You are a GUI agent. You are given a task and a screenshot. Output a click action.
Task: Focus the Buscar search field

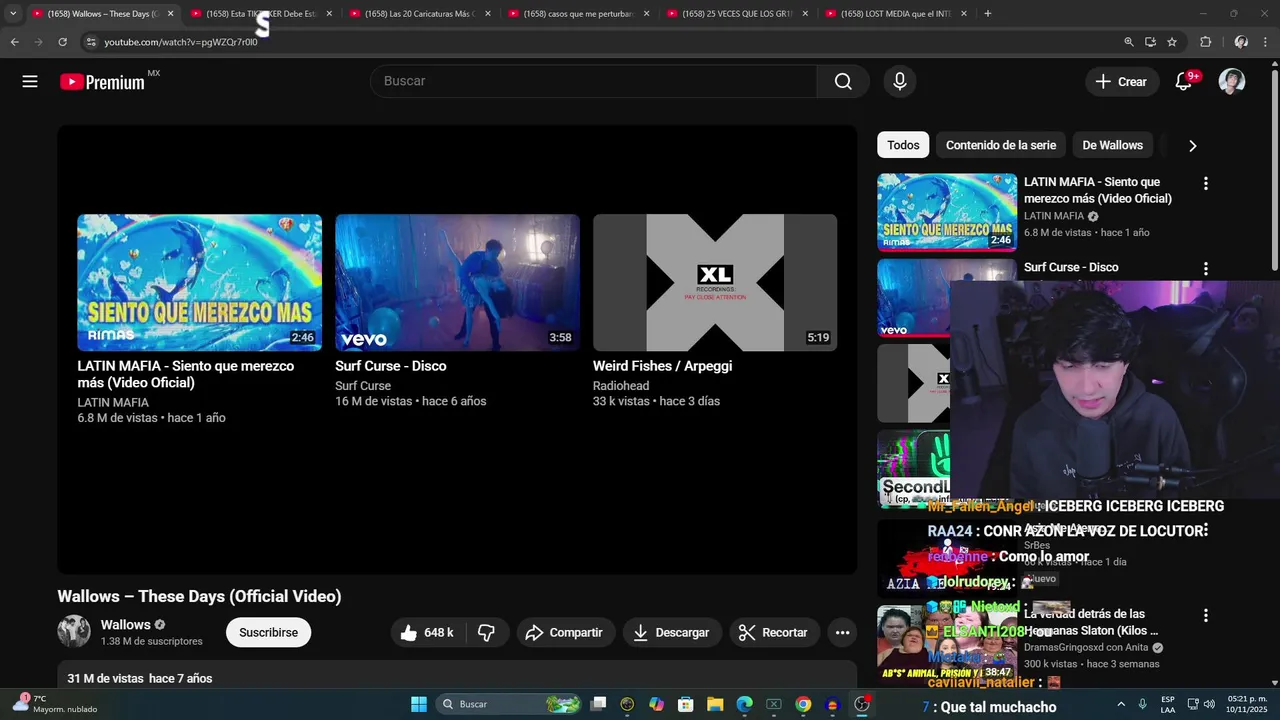pyautogui.click(x=593, y=81)
